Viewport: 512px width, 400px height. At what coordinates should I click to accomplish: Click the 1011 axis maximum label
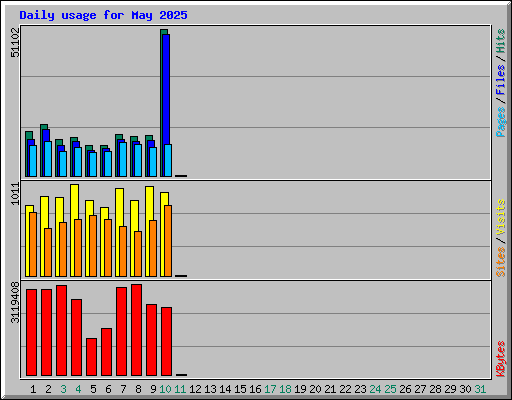(x=15, y=194)
